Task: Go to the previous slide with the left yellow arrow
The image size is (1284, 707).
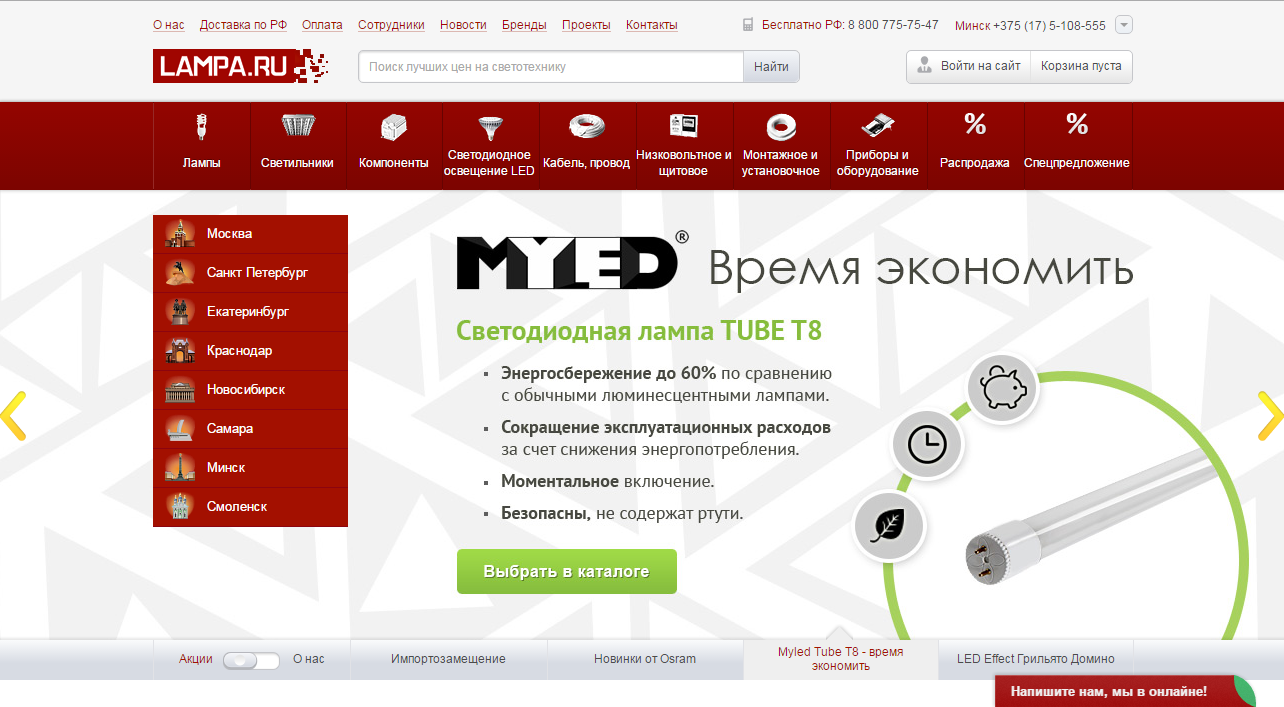Action: pos(13,416)
